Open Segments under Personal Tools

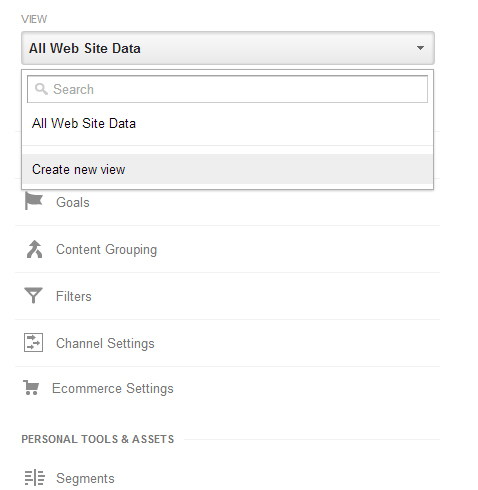[85, 479]
